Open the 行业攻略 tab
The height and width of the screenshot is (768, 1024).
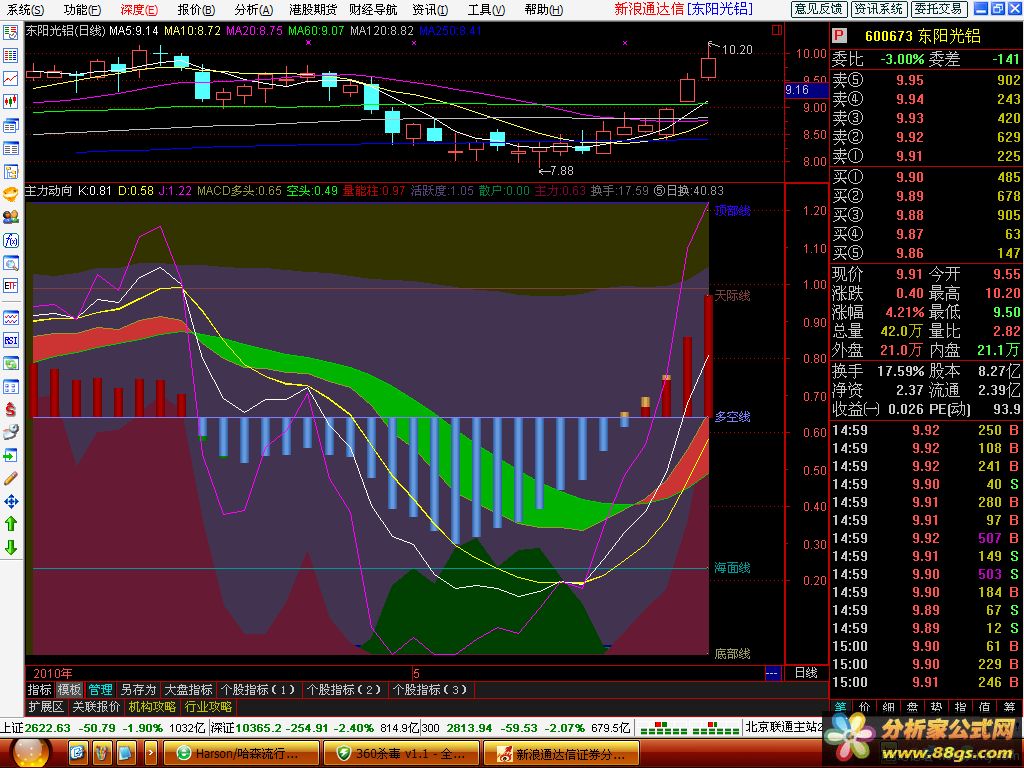tap(208, 707)
